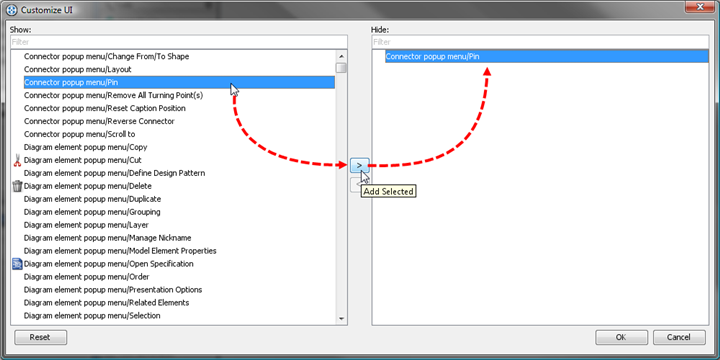The height and width of the screenshot is (360, 720).
Task: Select Diagram element popup menu/Define Design Pattern
Action: coord(114,173)
